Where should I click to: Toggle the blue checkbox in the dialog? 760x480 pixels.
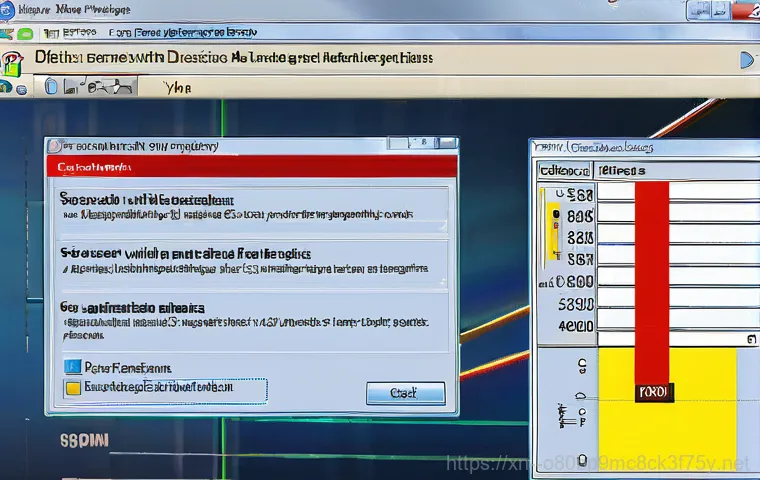click(x=72, y=367)
